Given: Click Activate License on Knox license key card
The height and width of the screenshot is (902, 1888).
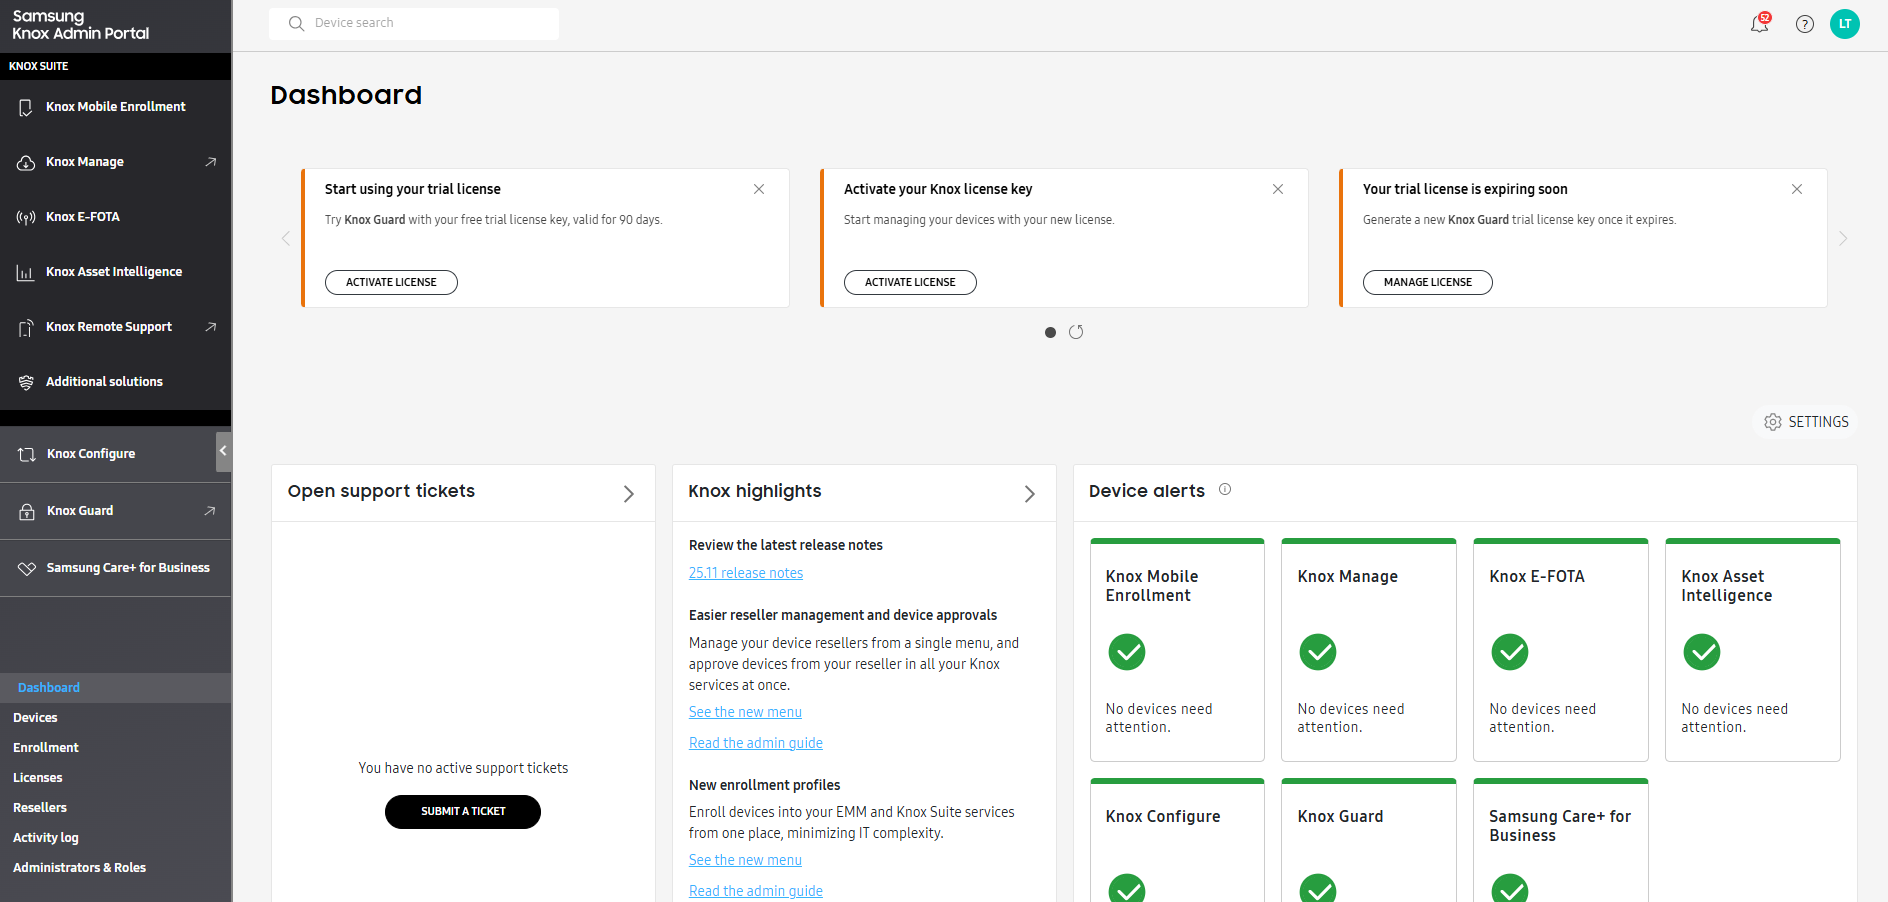Looking at the screenshot, I should [x=910, y=282].
